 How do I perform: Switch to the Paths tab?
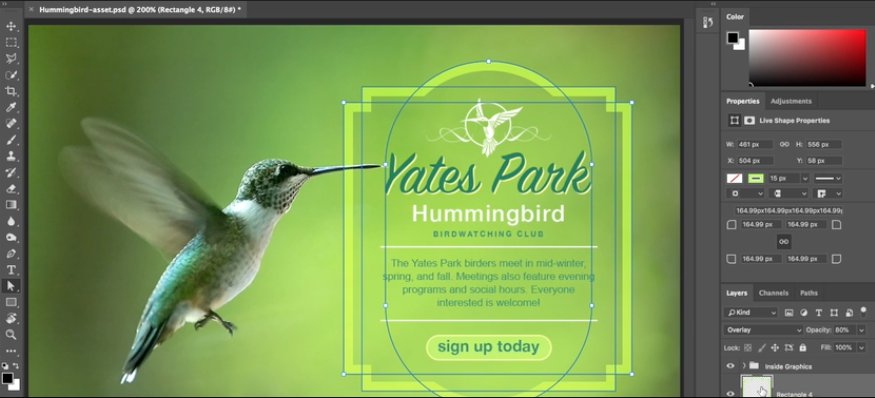tap(809, 292)
